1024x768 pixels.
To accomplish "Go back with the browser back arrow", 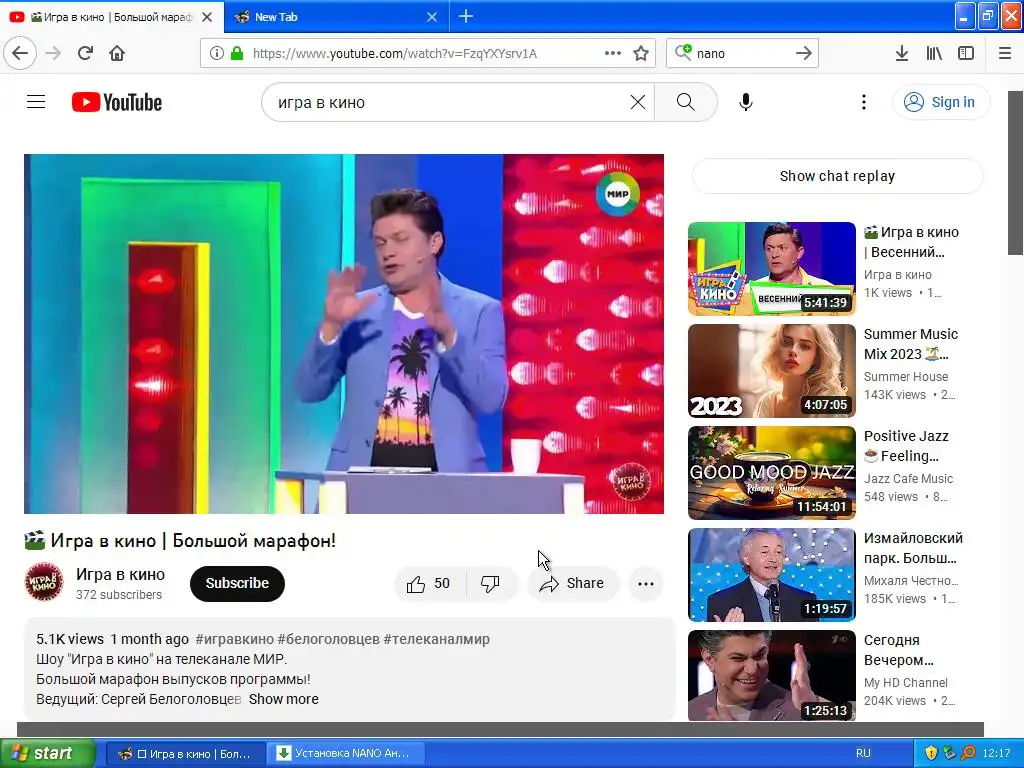I will (20, 53).
